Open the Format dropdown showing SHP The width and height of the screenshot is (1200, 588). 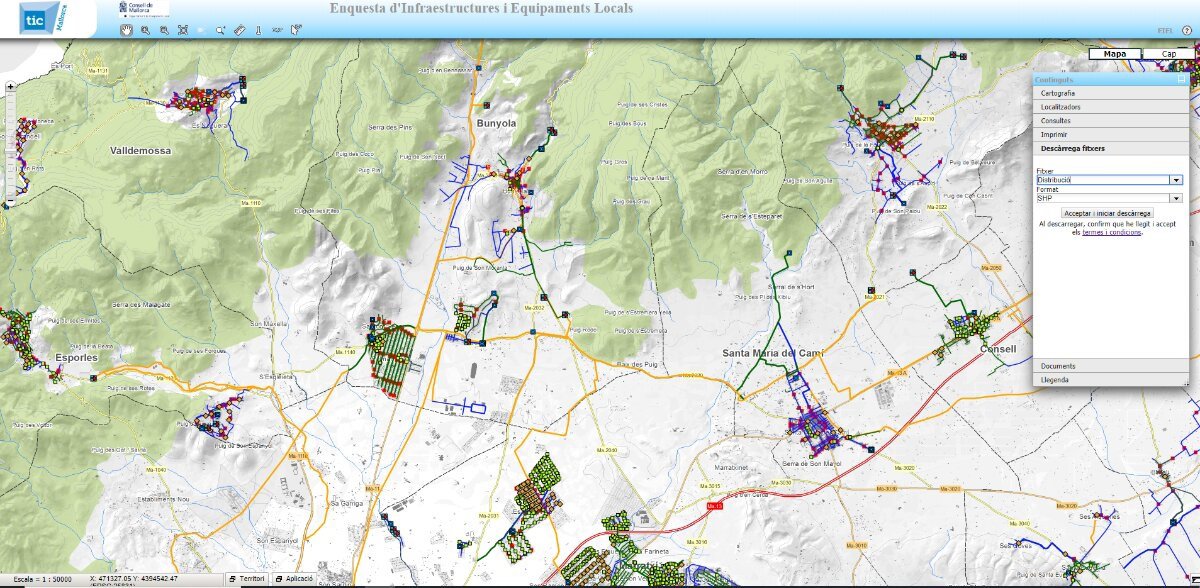tap(1177, 198)
